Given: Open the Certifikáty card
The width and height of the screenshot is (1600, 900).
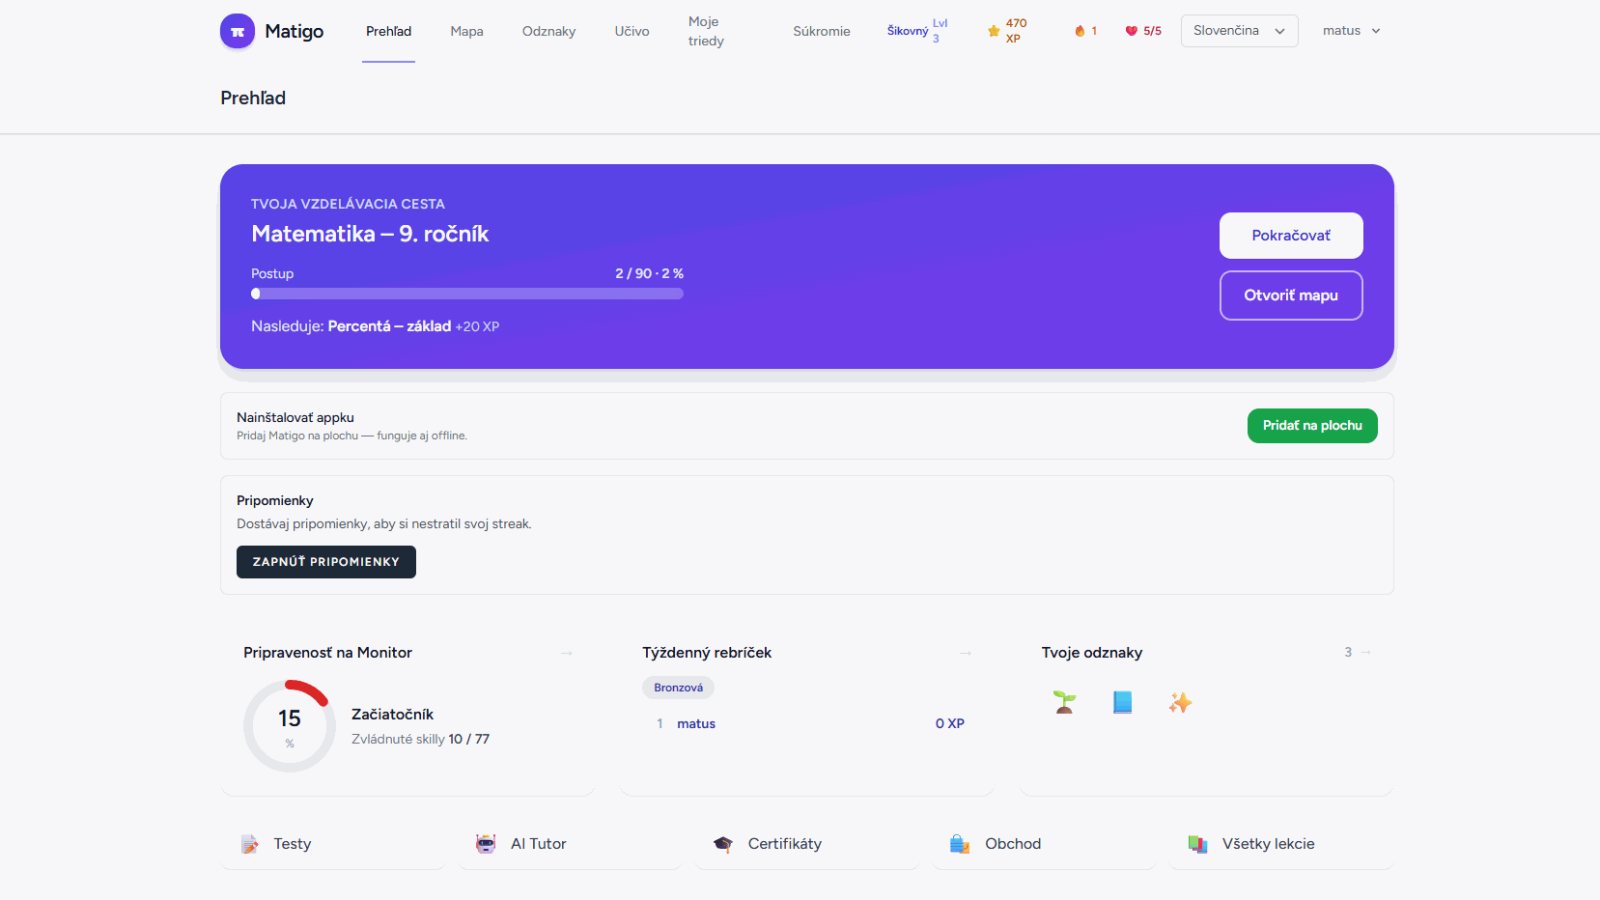Looking at the screenshot, I should point(807,844).
